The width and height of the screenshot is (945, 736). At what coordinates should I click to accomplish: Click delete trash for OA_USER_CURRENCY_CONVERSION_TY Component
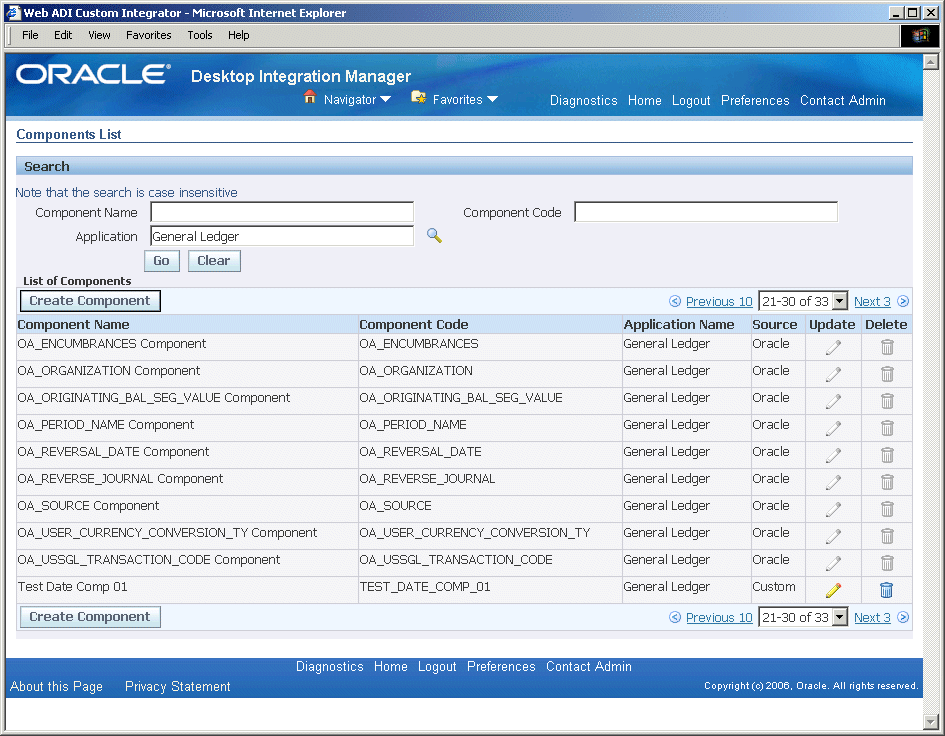(887, 536)
